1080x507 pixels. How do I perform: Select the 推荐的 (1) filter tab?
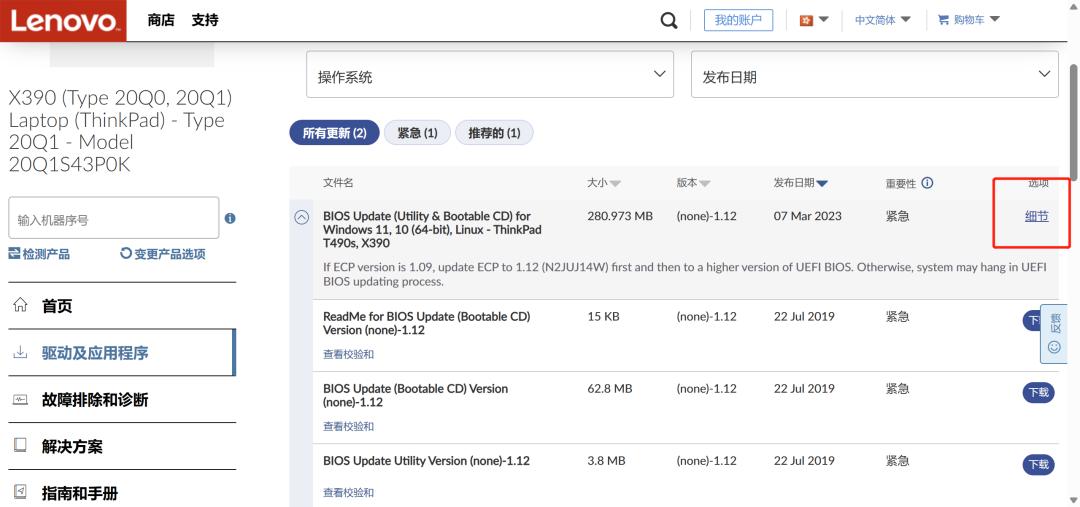pos(495,133)
